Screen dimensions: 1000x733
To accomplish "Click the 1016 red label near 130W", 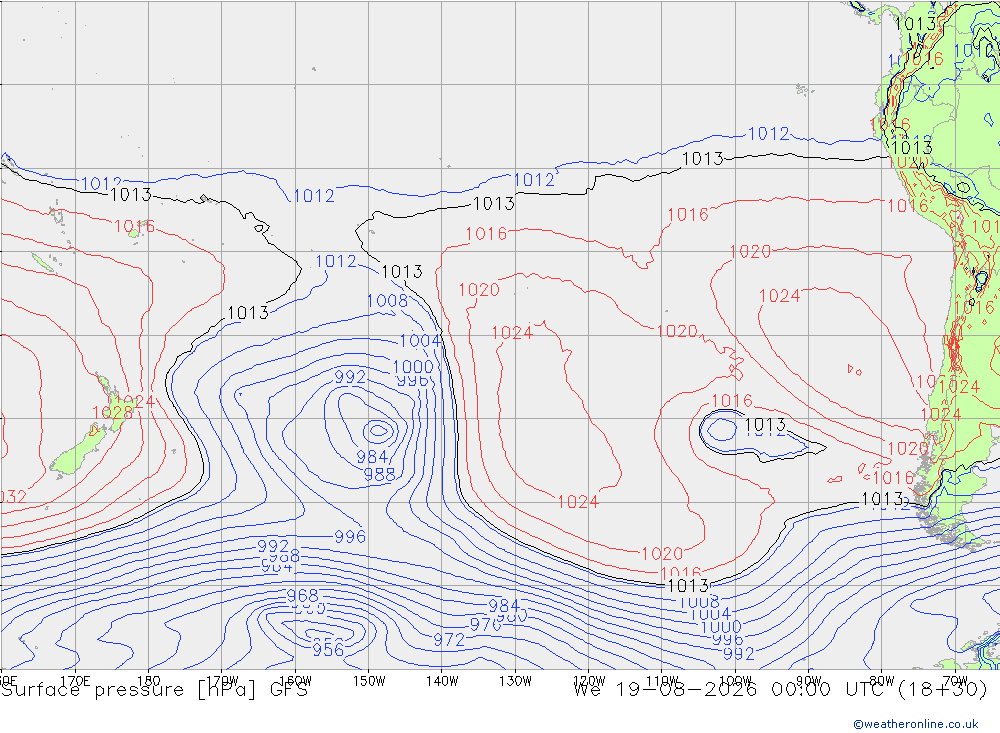I will 486,234.
